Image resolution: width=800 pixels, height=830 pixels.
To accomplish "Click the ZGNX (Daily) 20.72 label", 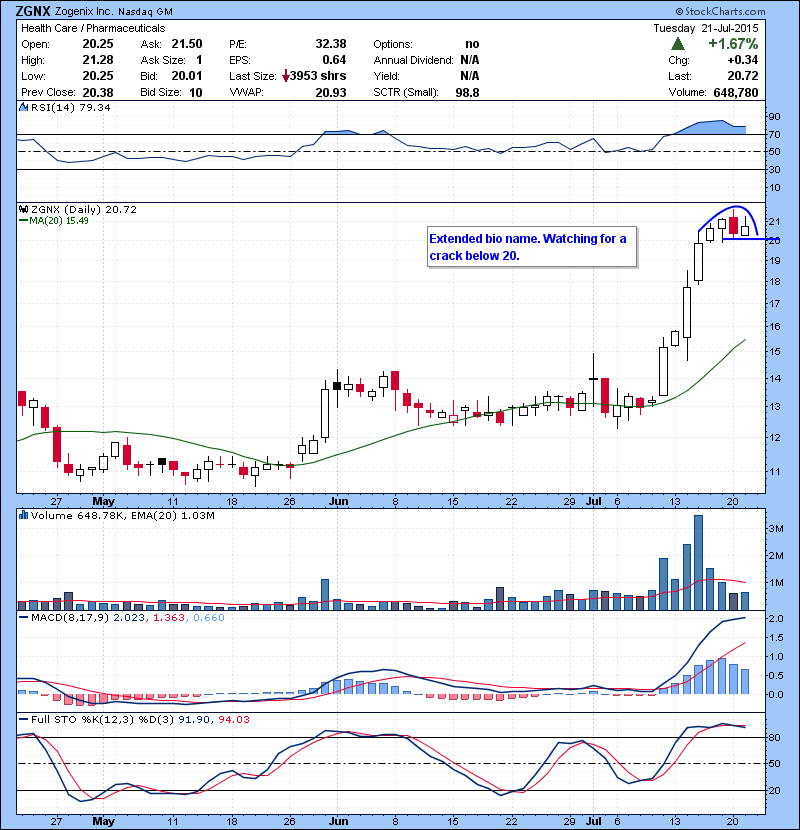I will [84, 210].
